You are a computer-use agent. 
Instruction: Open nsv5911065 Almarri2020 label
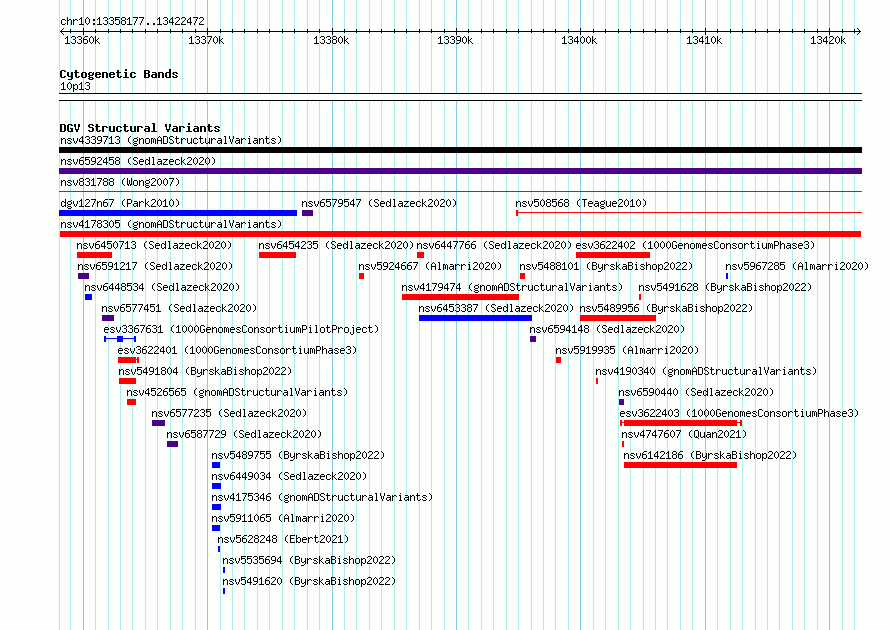pyautogui.click(x=283, y=518)
